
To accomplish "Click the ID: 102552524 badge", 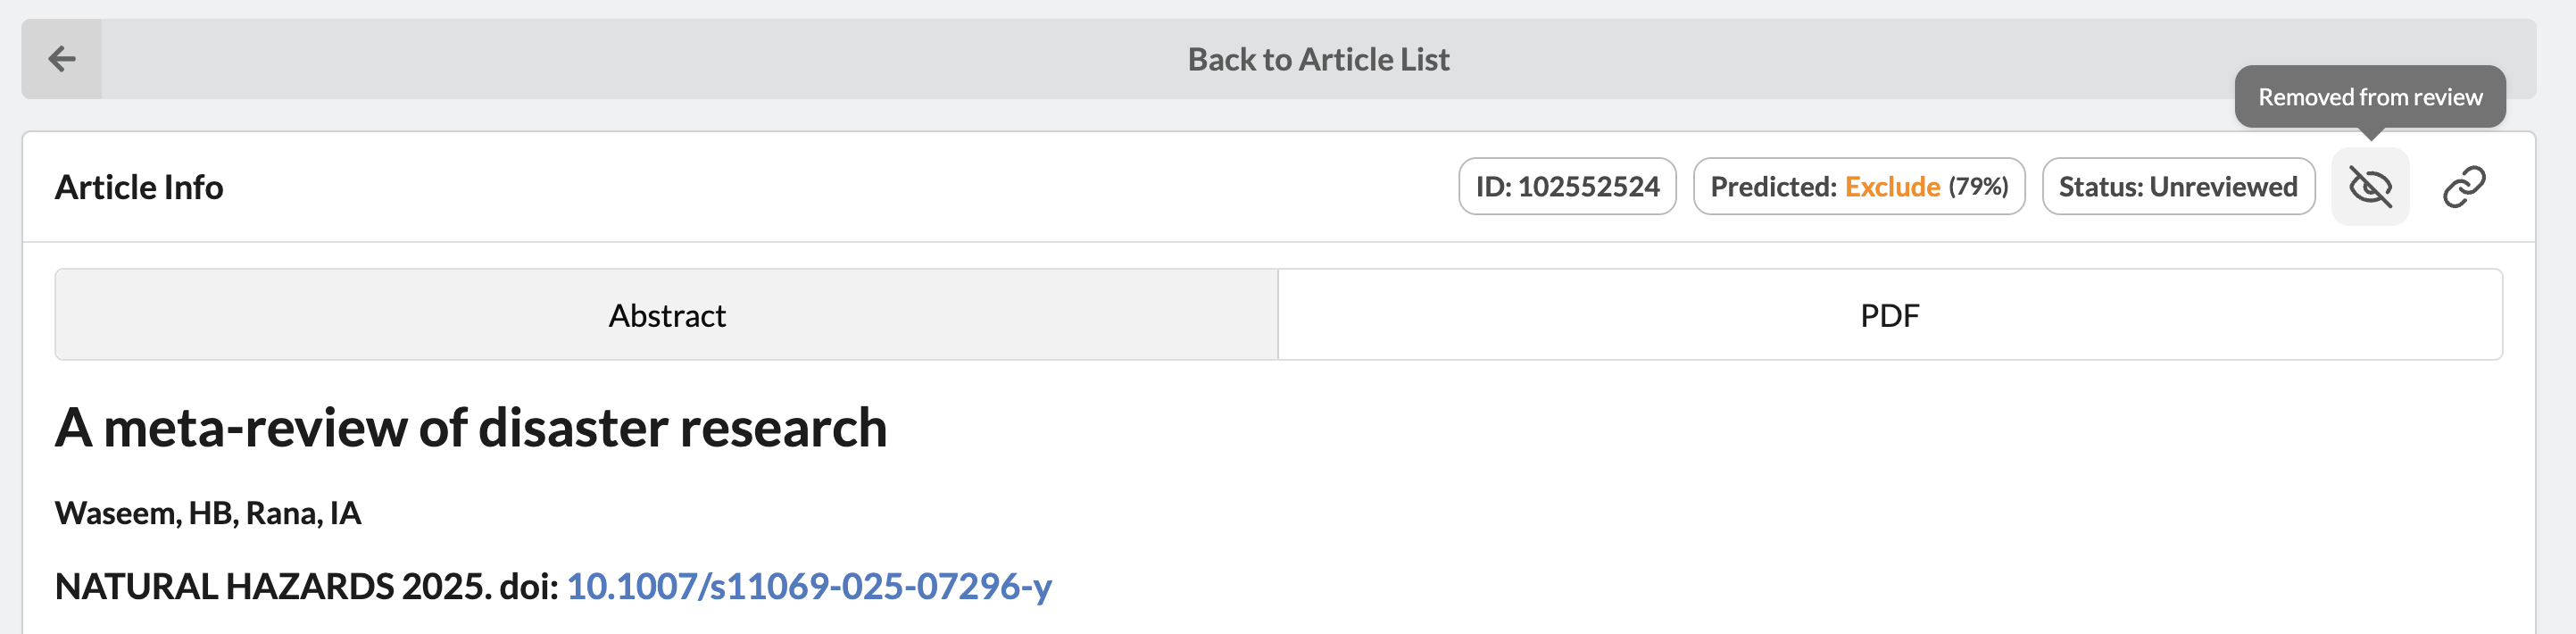I will [1566, 187].
